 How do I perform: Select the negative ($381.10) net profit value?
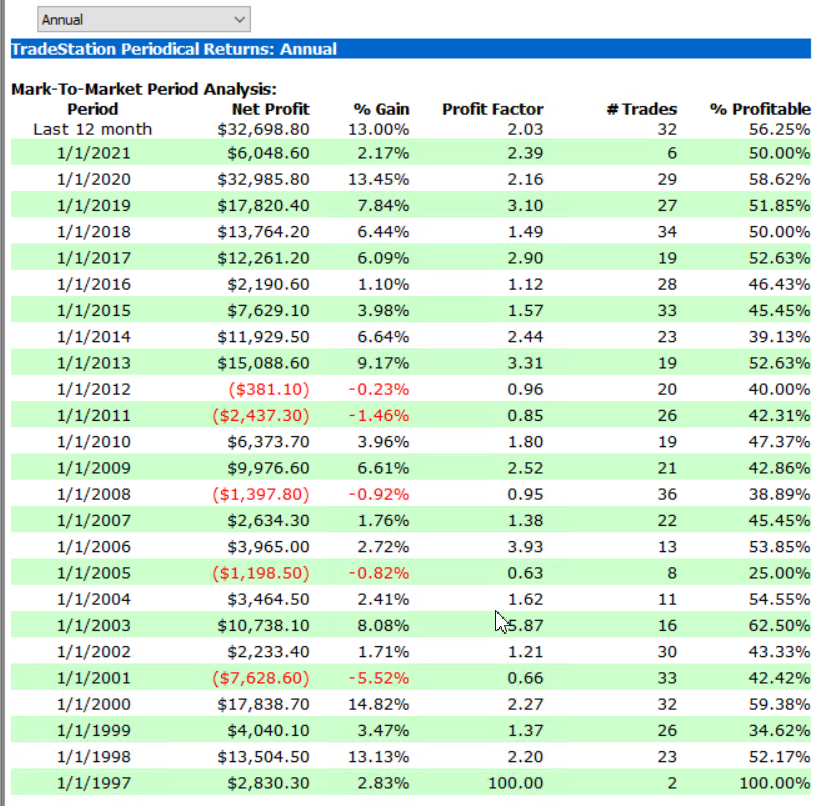[265, 388]
